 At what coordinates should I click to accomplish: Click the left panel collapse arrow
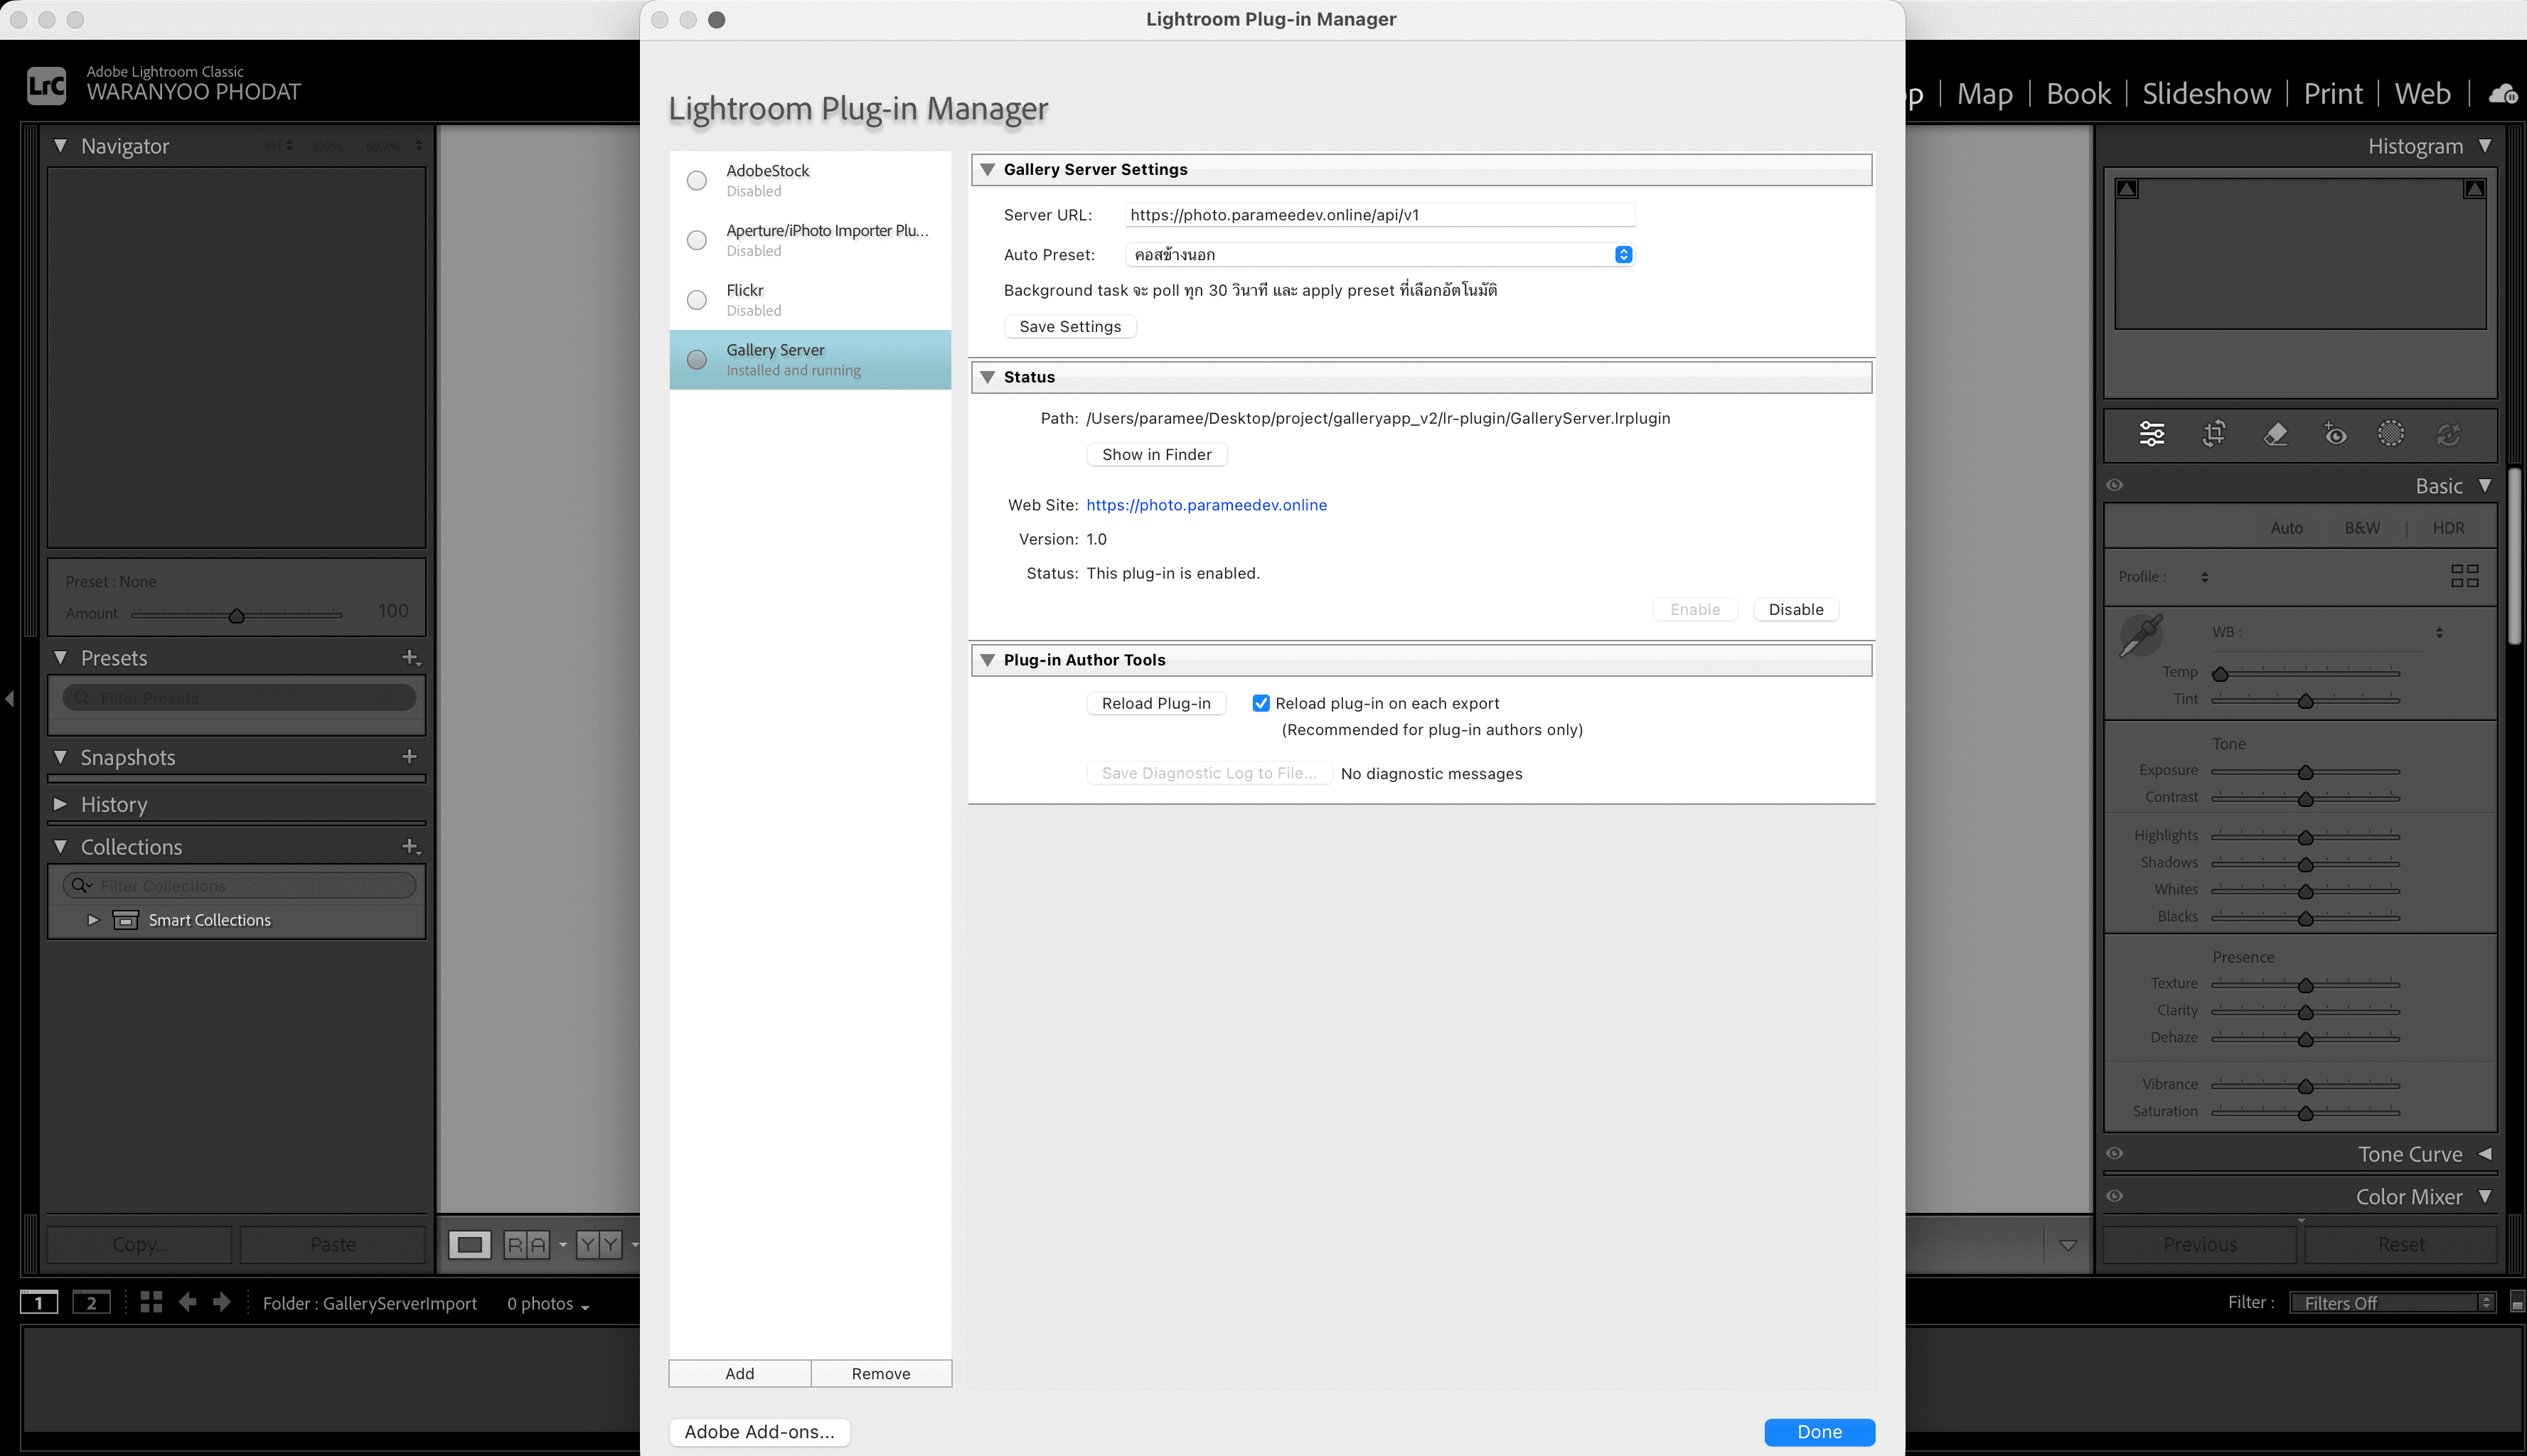[x=10, y=698]
